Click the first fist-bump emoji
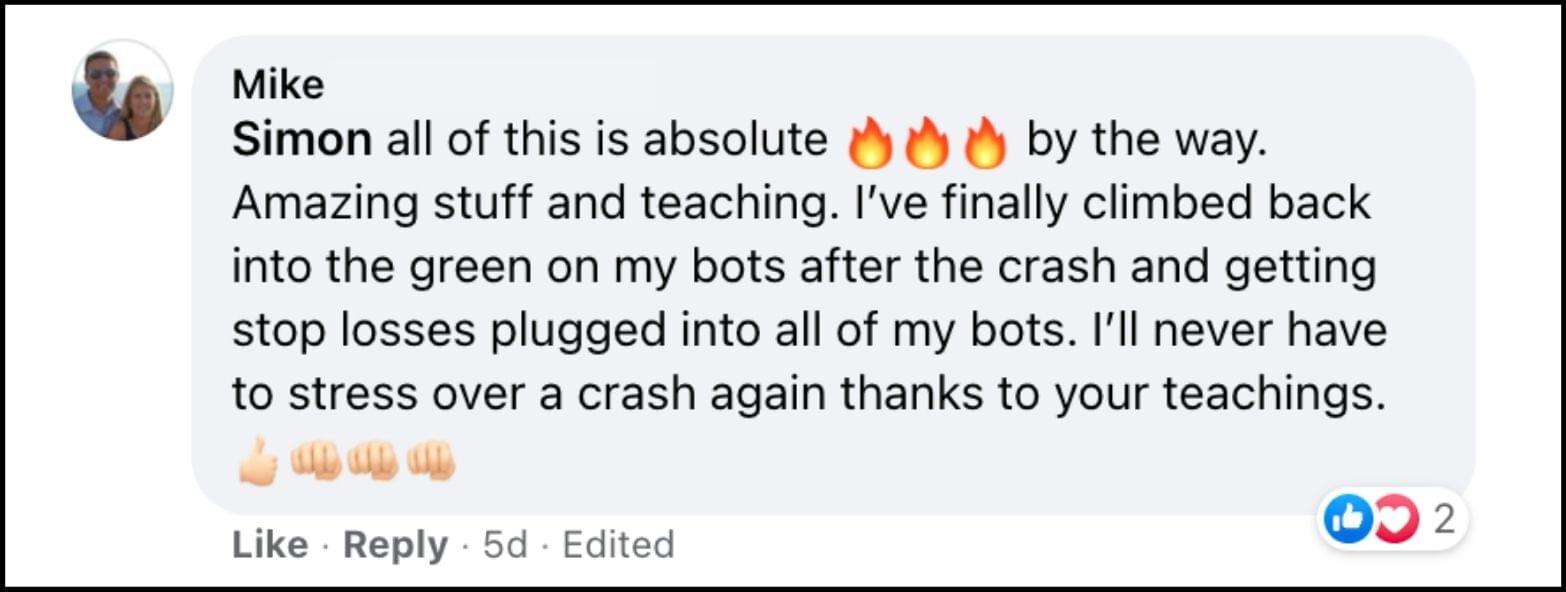 tap(314, 460)
